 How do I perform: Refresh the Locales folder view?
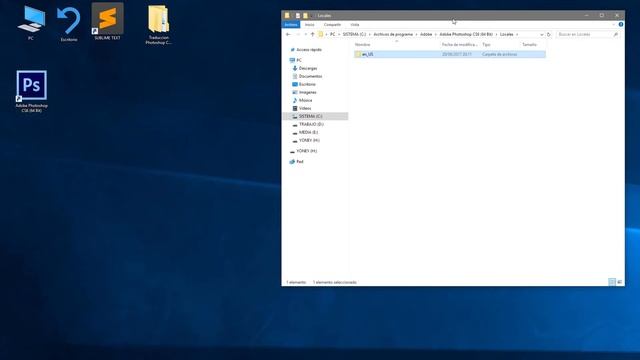549,34
